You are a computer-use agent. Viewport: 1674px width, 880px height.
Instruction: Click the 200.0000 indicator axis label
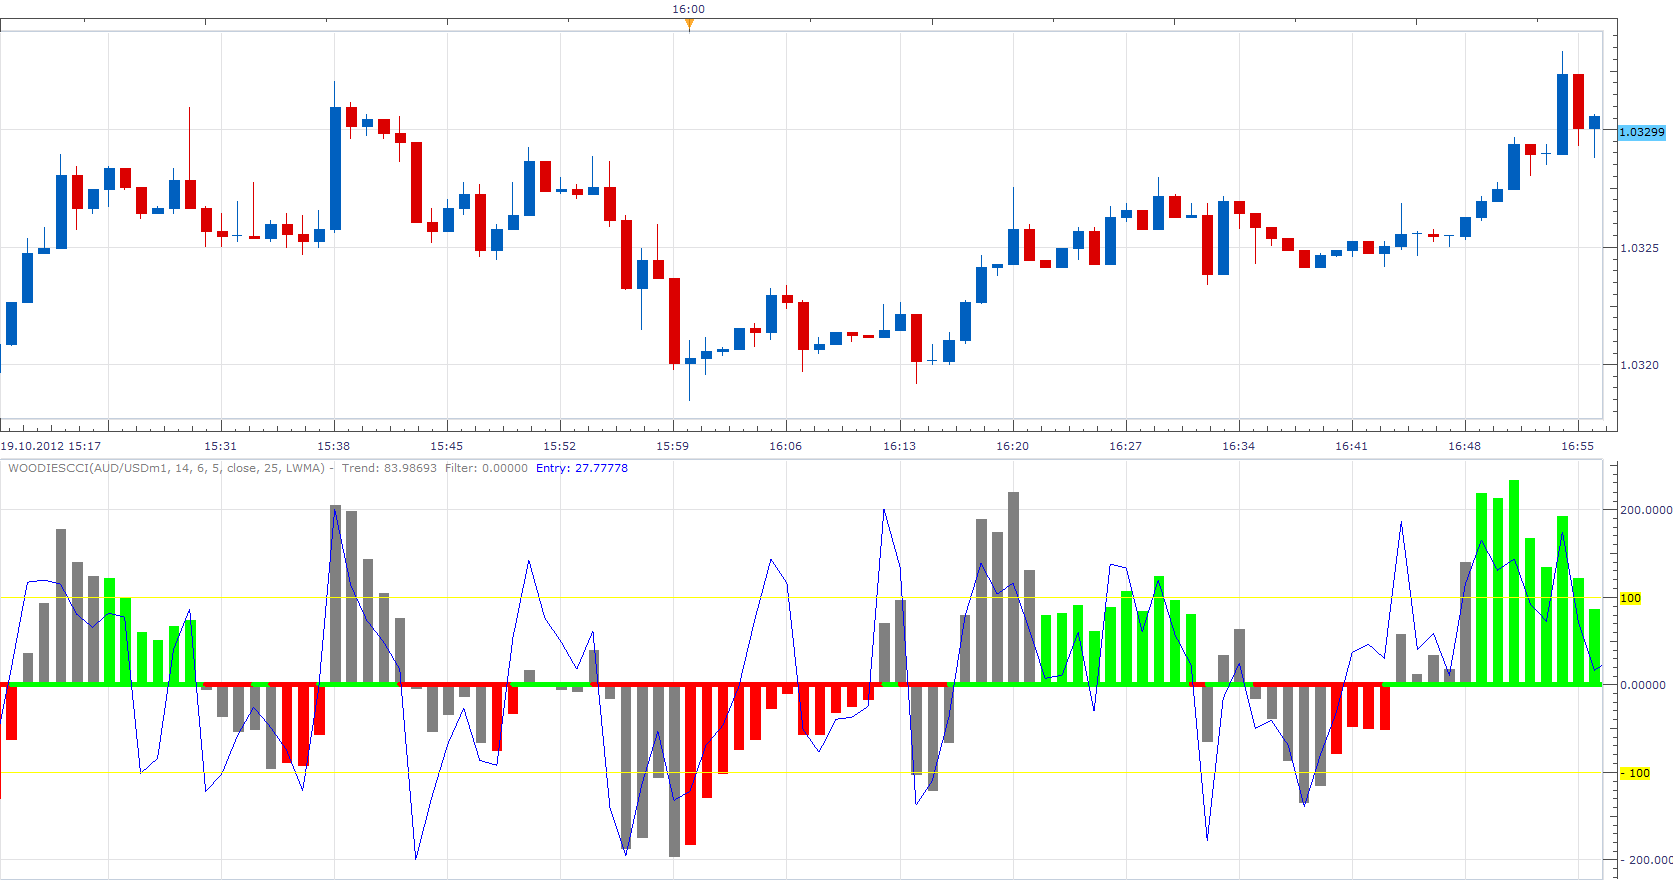(1645, 510)
